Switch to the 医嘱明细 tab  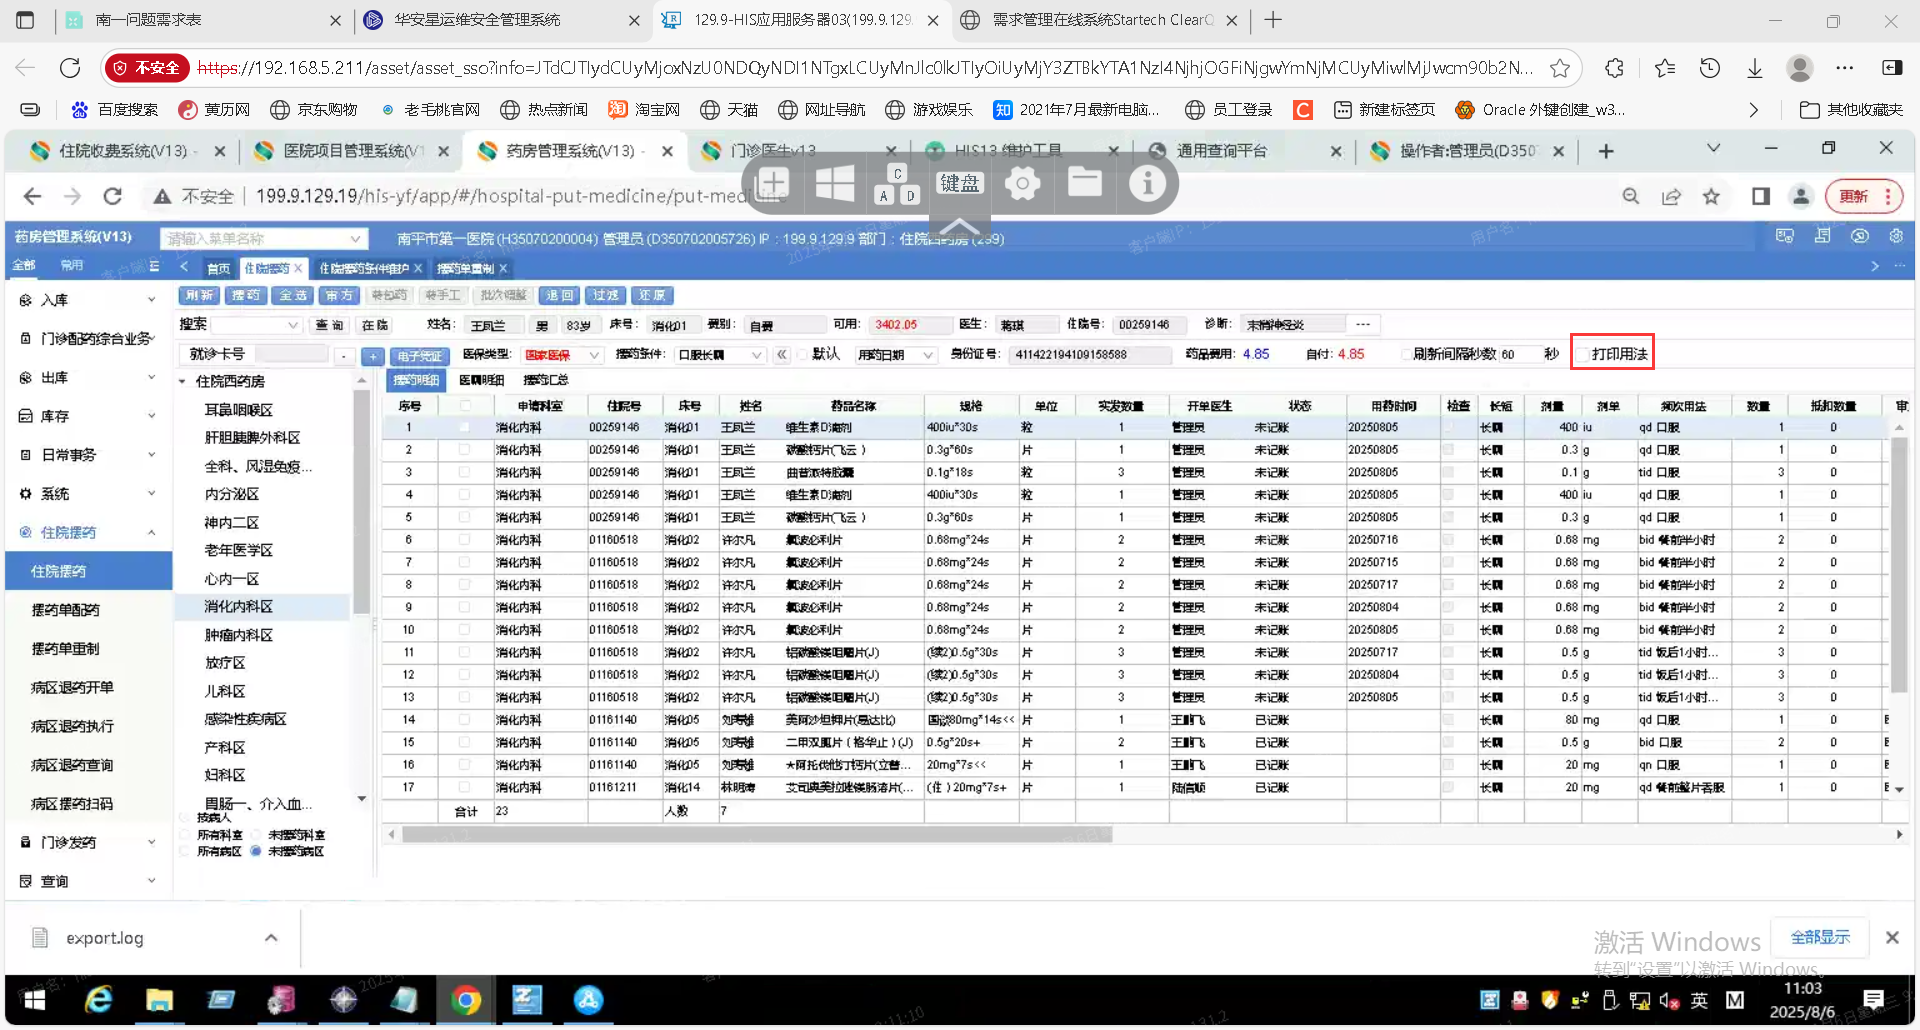(x=481, y=380)
